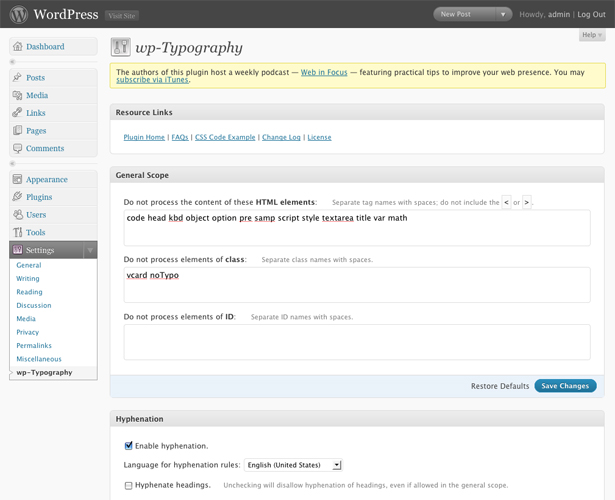Open the Plugins menu

[x=39, y=197]
